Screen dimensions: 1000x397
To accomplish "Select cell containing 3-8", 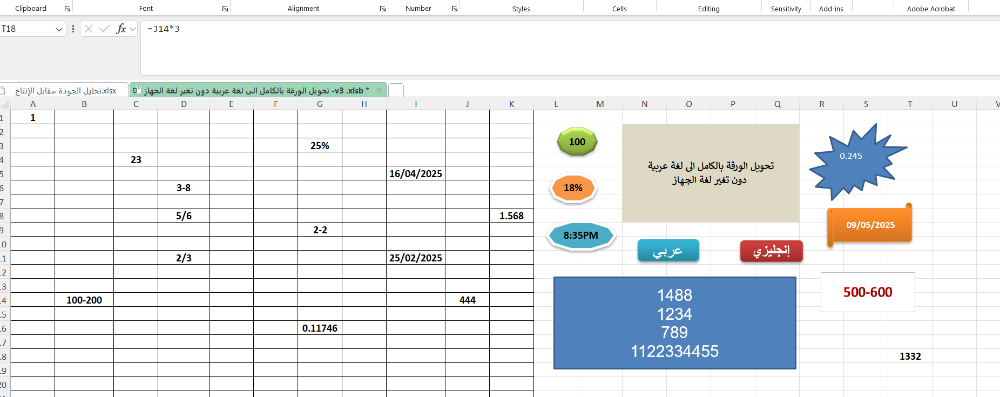I will click(184, 188).
